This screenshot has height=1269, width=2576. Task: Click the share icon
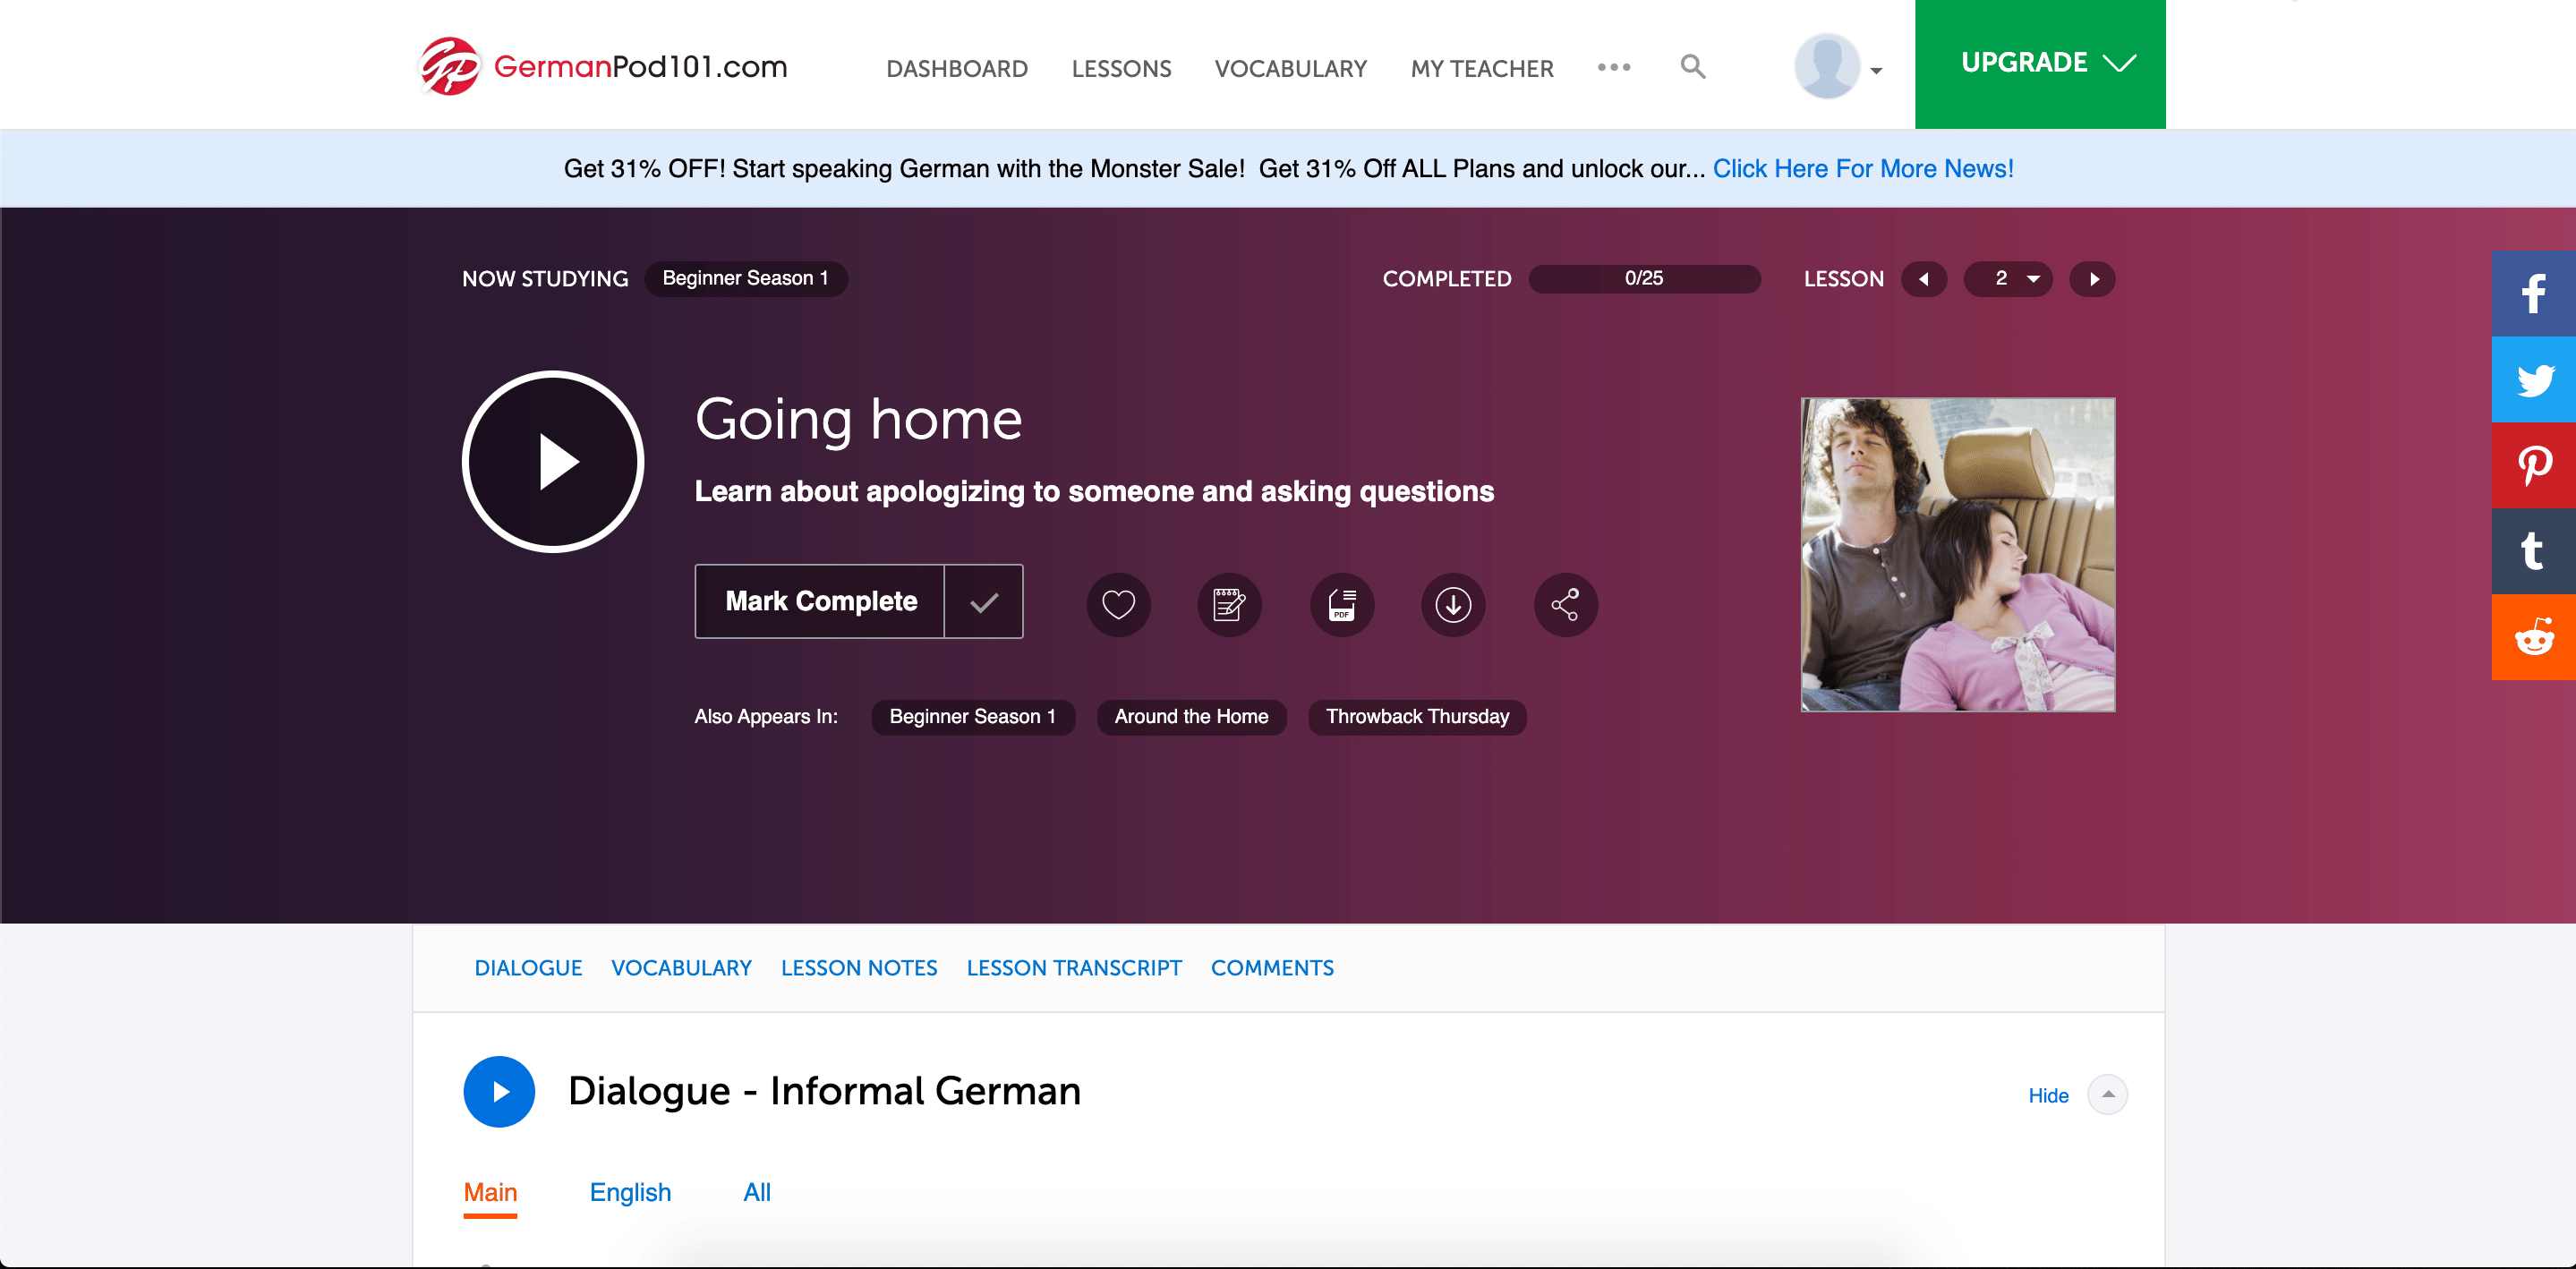pos(1565,604)
